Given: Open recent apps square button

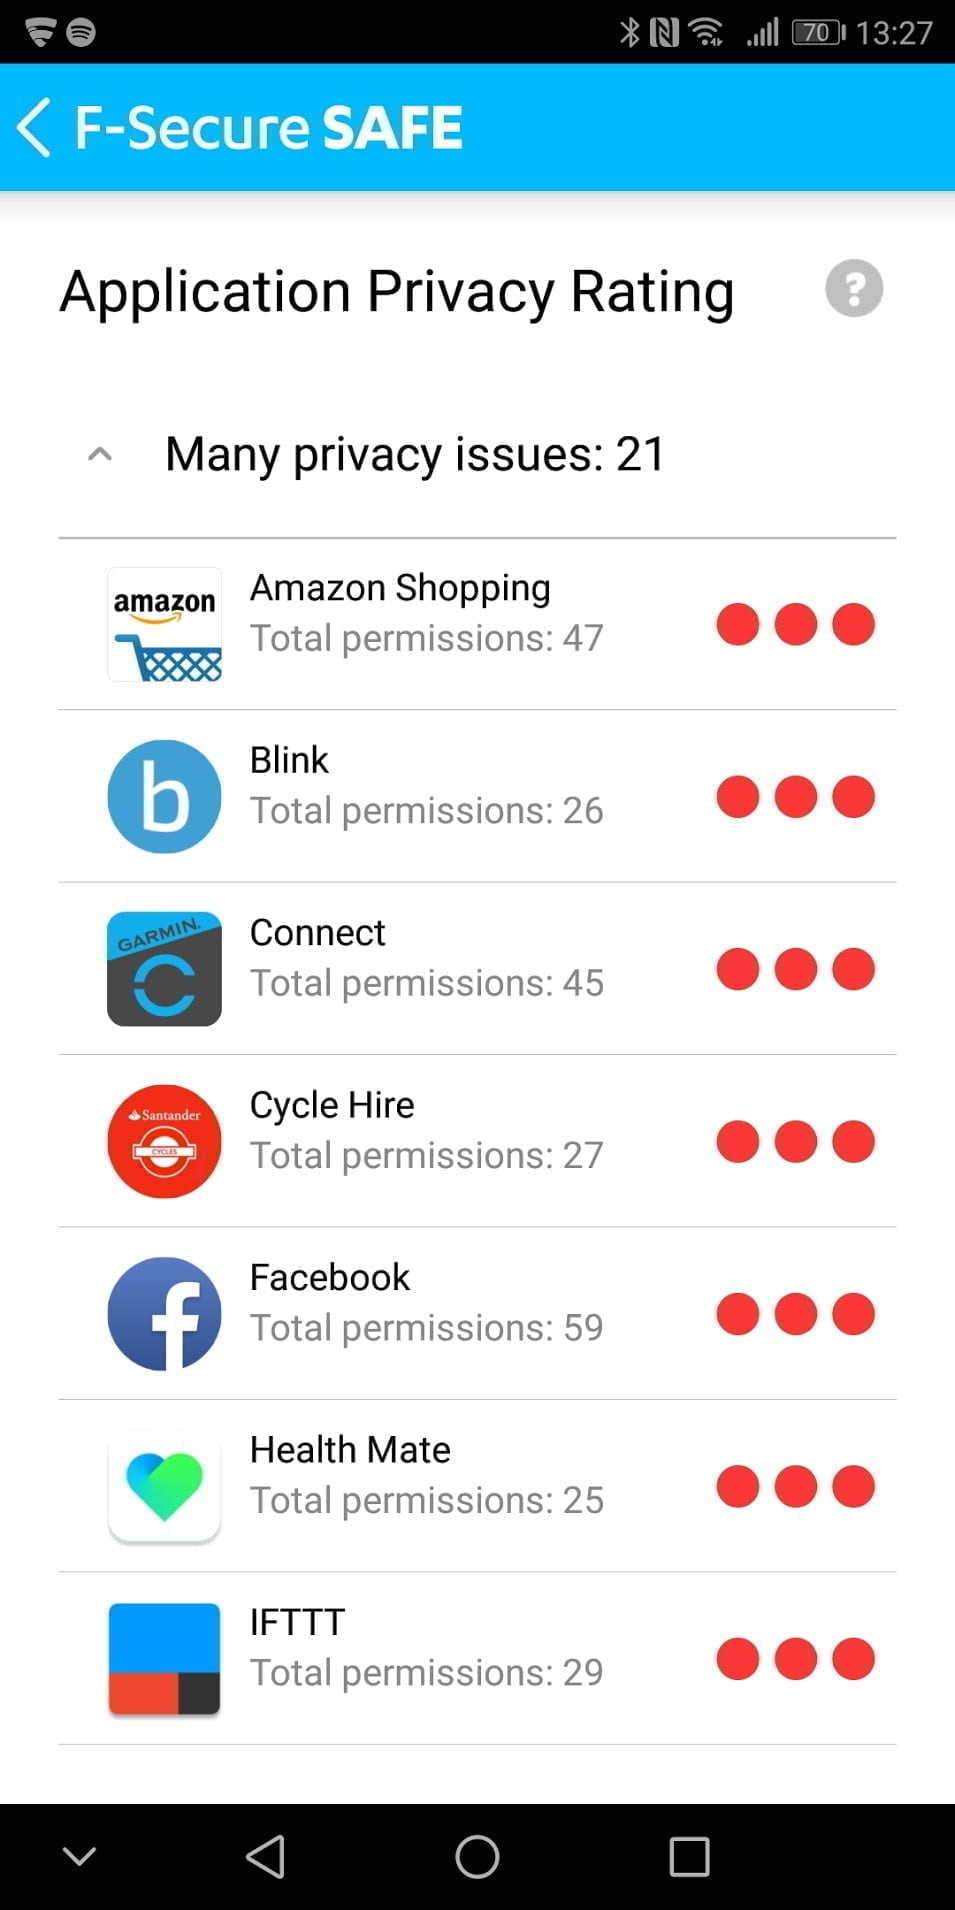Looking at the screenshot, I should pos(689,1857).
